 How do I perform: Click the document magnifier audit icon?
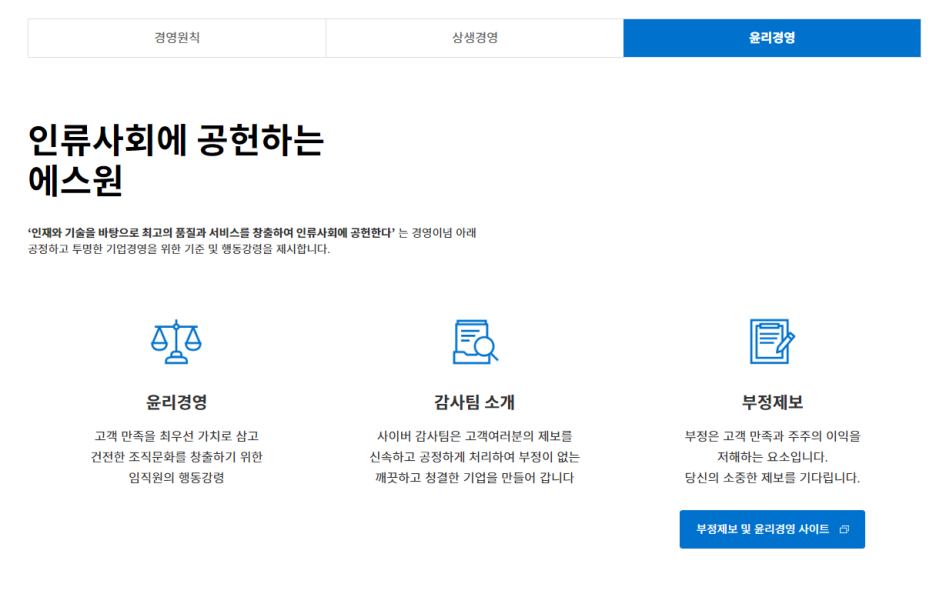475,341
